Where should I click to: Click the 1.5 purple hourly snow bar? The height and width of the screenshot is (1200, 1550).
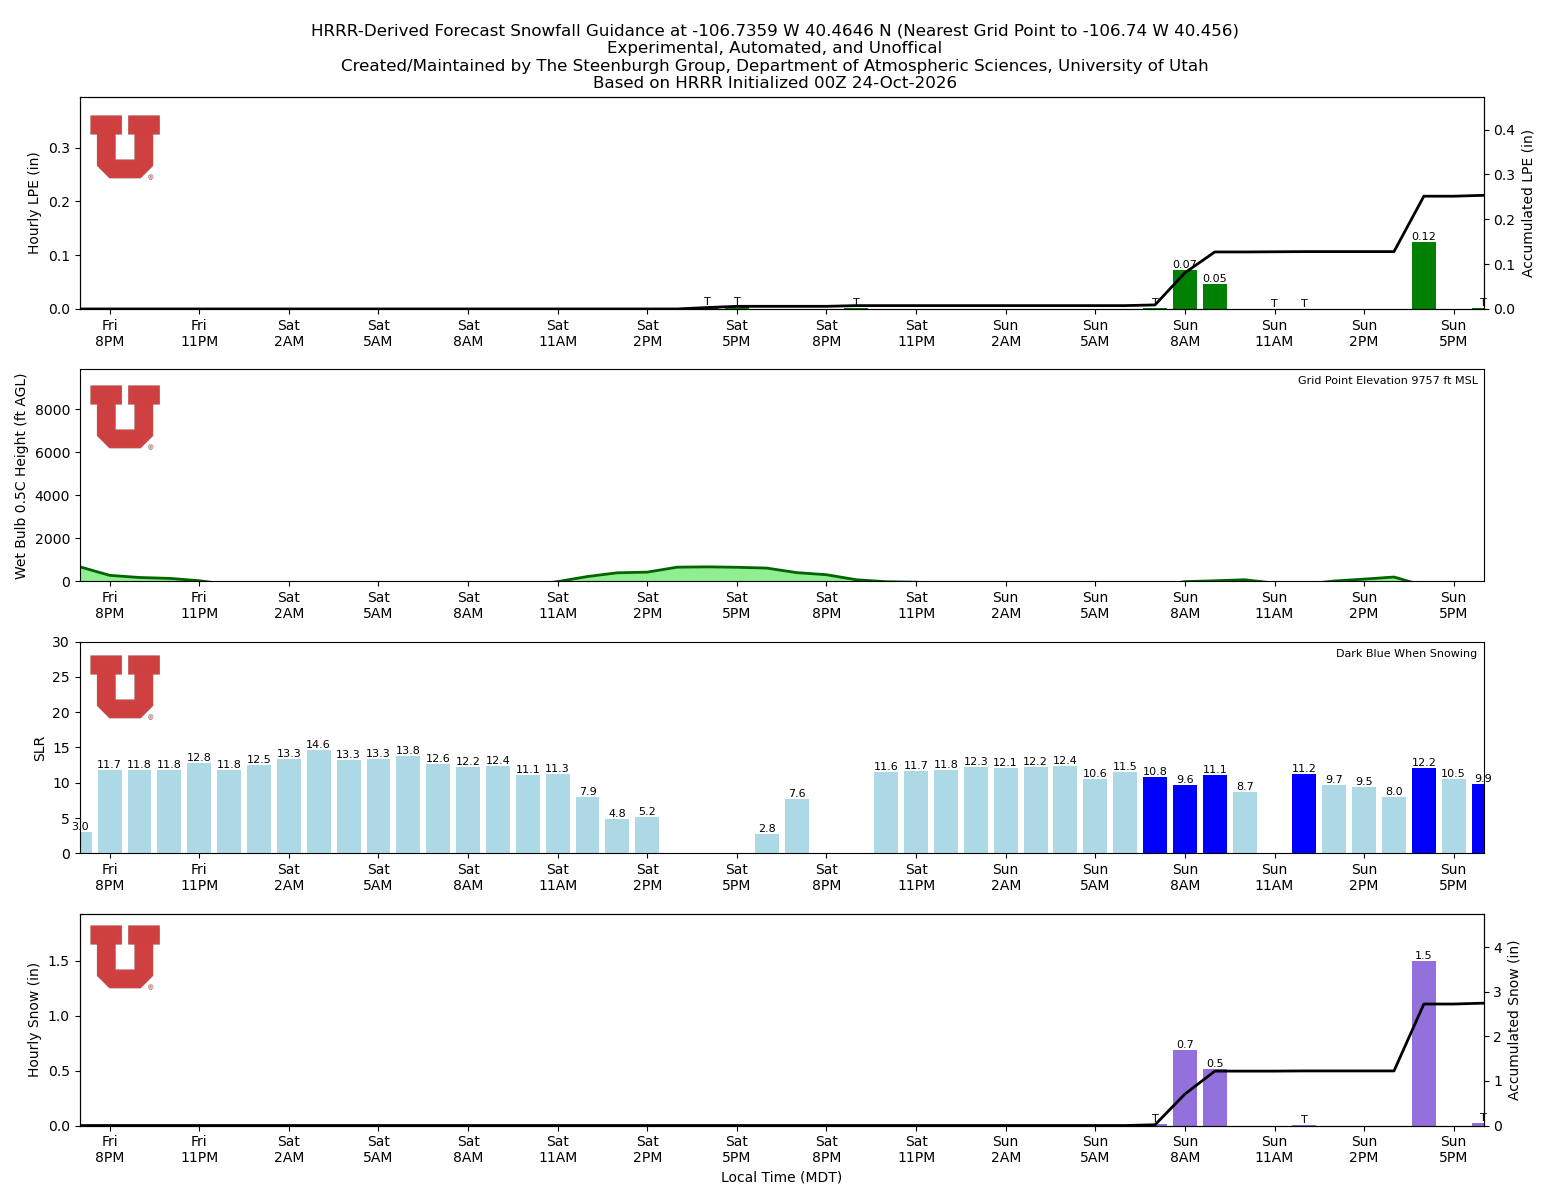pyautogui.click(x=1424, y=1044)
